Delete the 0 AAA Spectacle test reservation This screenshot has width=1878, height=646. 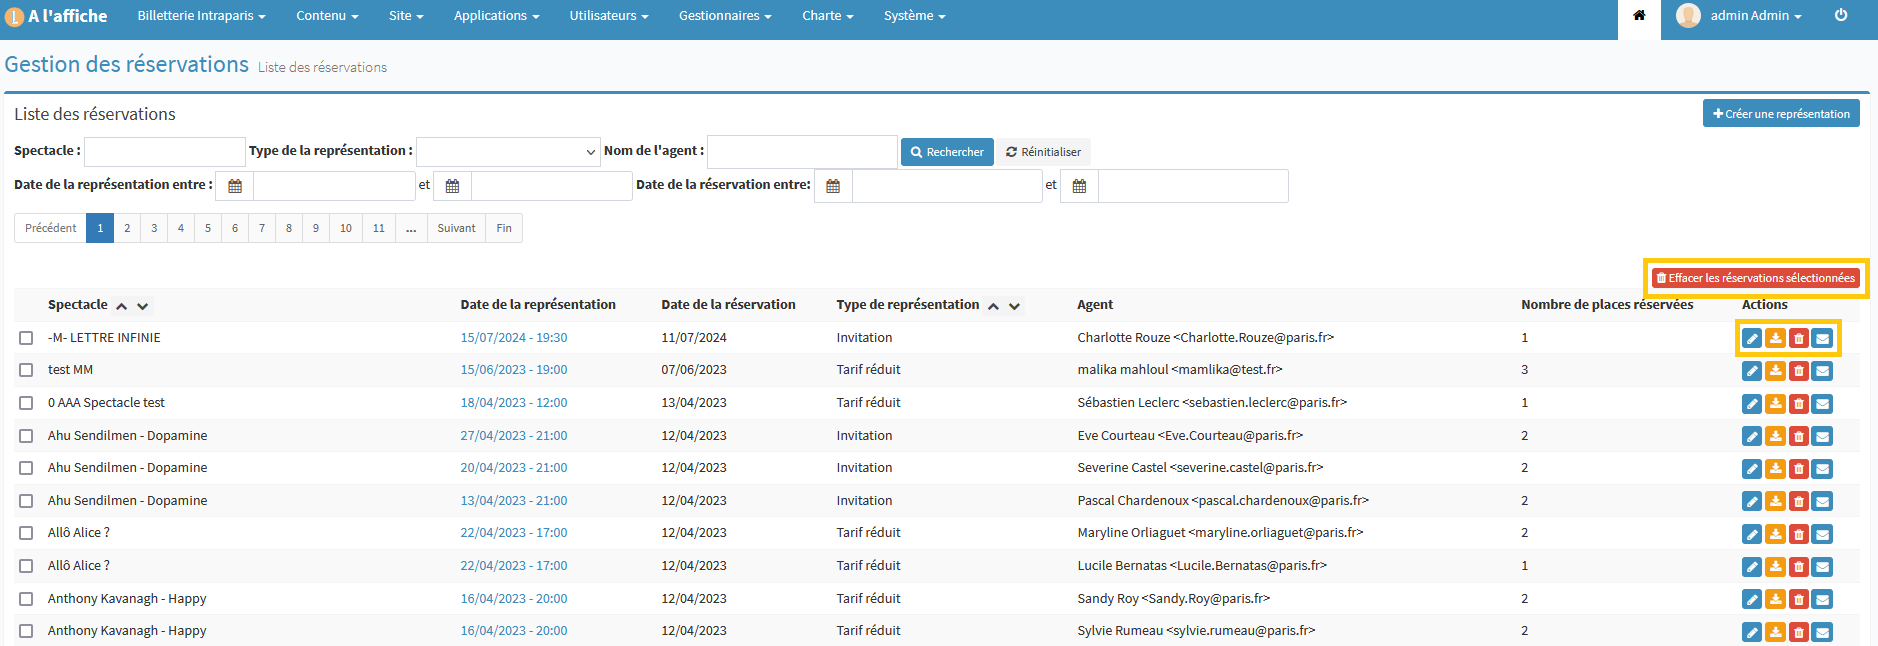[1799, 404]
